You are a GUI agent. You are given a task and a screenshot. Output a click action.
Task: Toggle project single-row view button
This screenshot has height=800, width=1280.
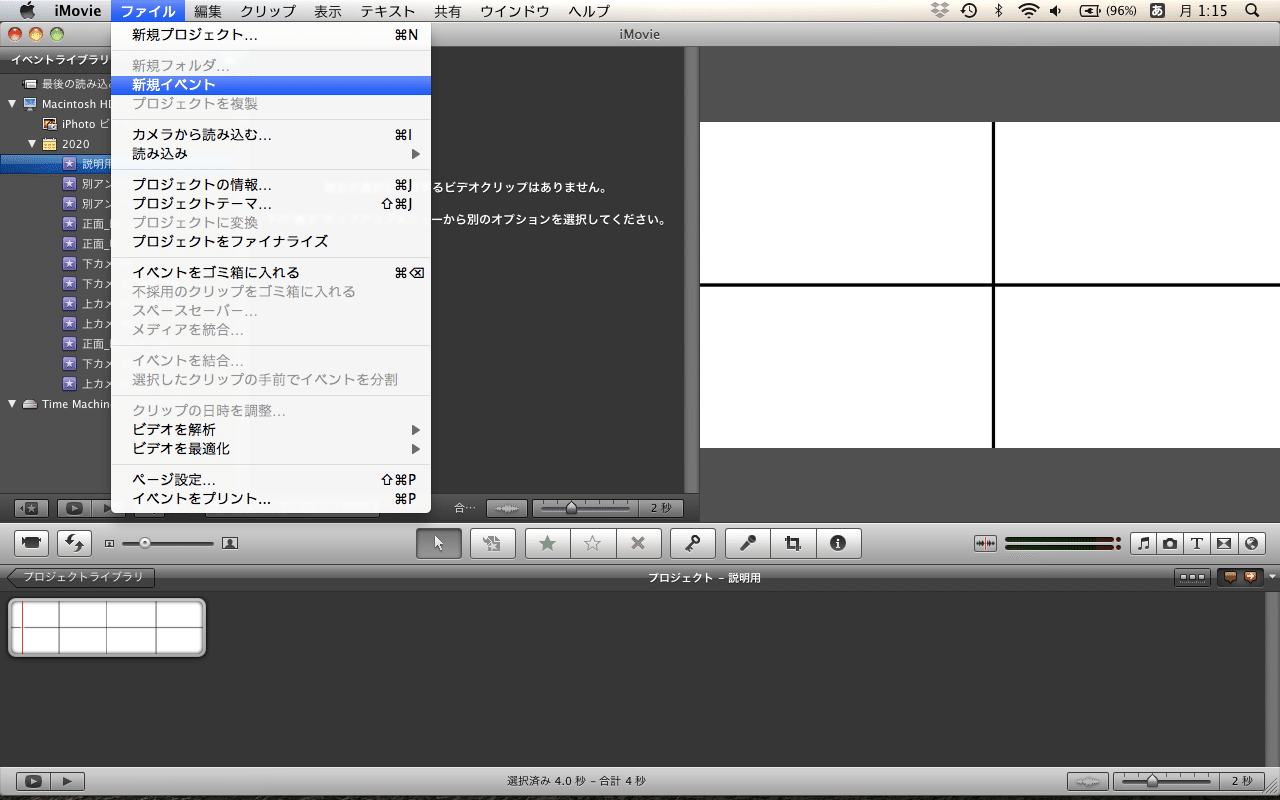click(1191, 577)
